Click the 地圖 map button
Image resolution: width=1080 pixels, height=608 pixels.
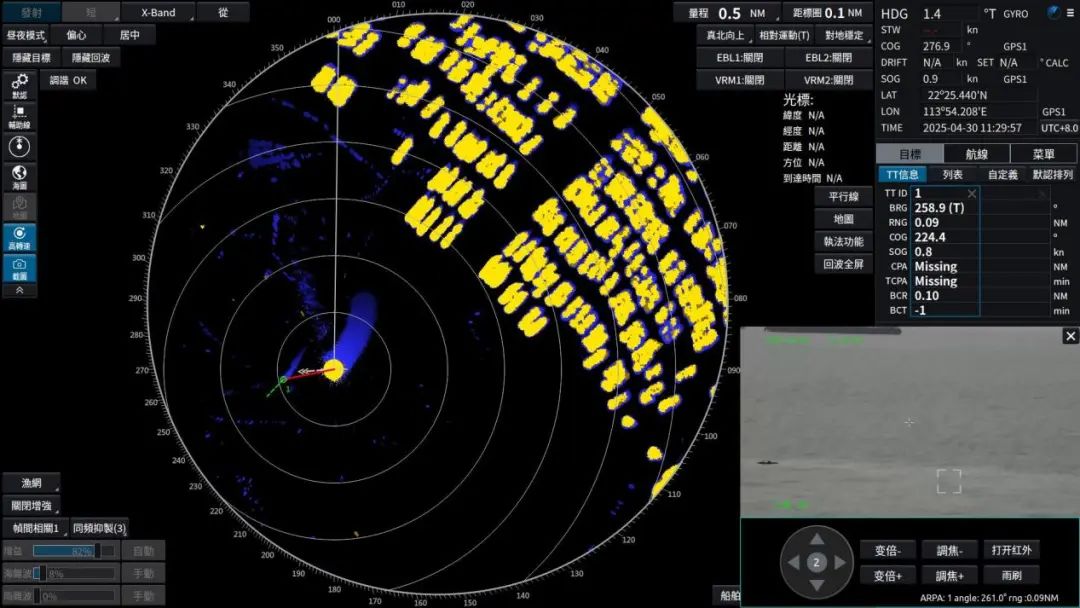click(844, 219)
